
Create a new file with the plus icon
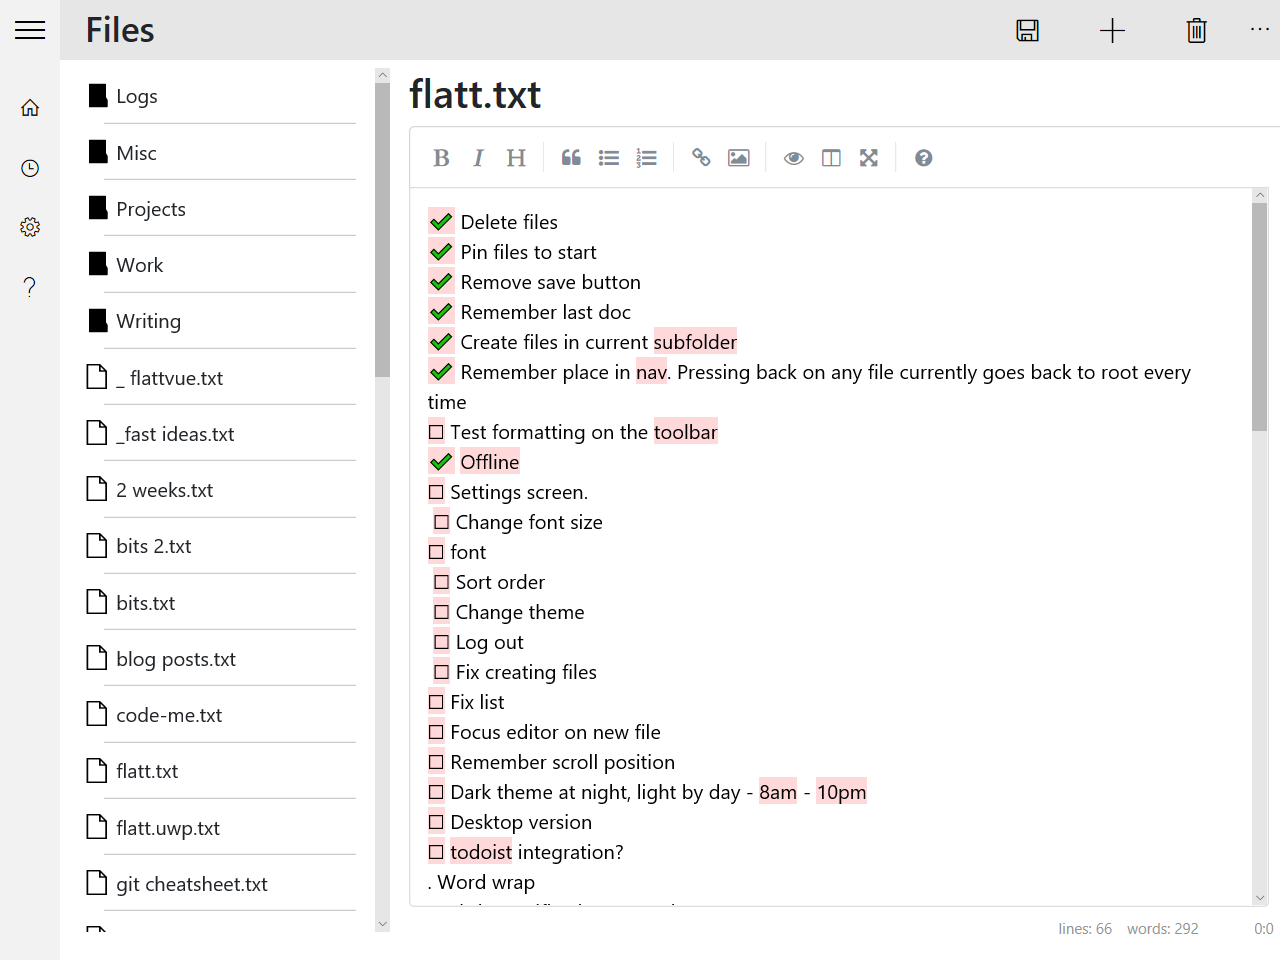click(x=1112, y=30)
